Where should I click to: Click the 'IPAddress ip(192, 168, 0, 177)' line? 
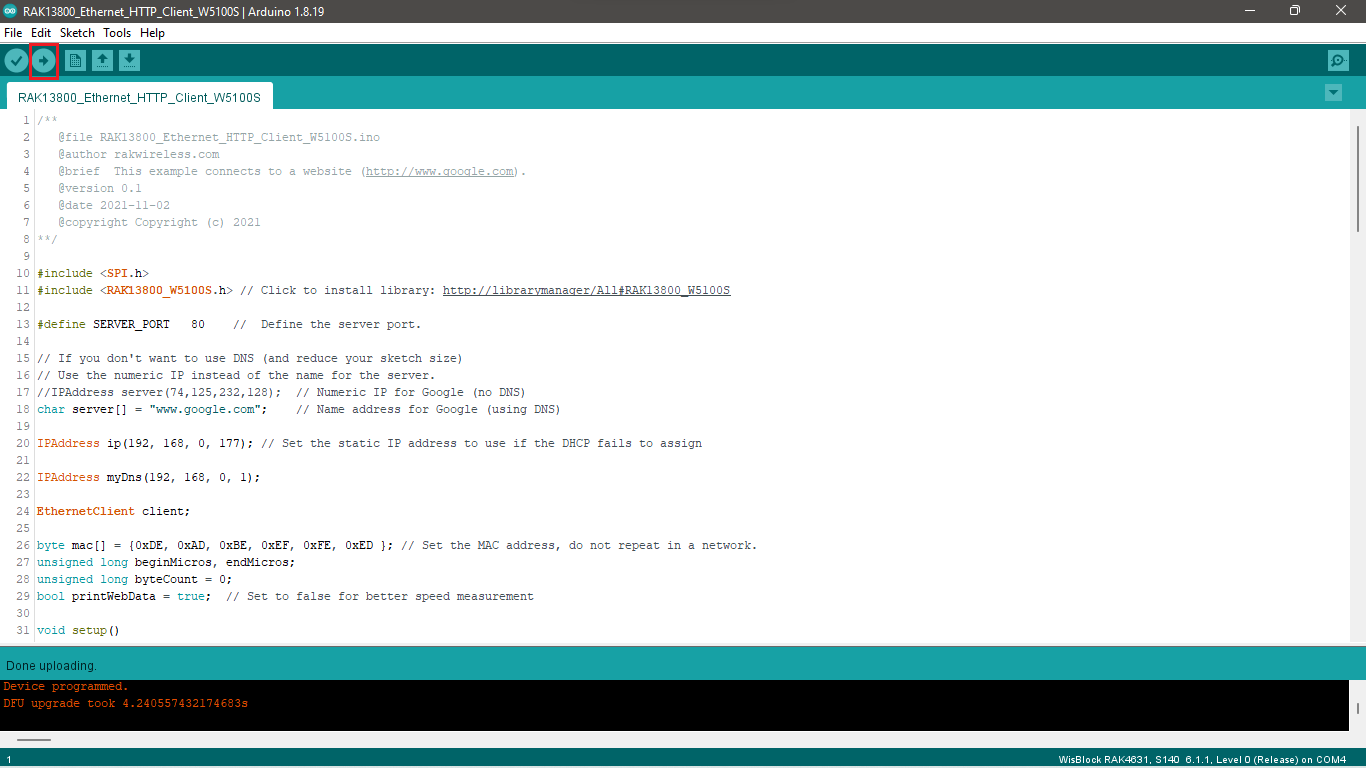[369, 443]
